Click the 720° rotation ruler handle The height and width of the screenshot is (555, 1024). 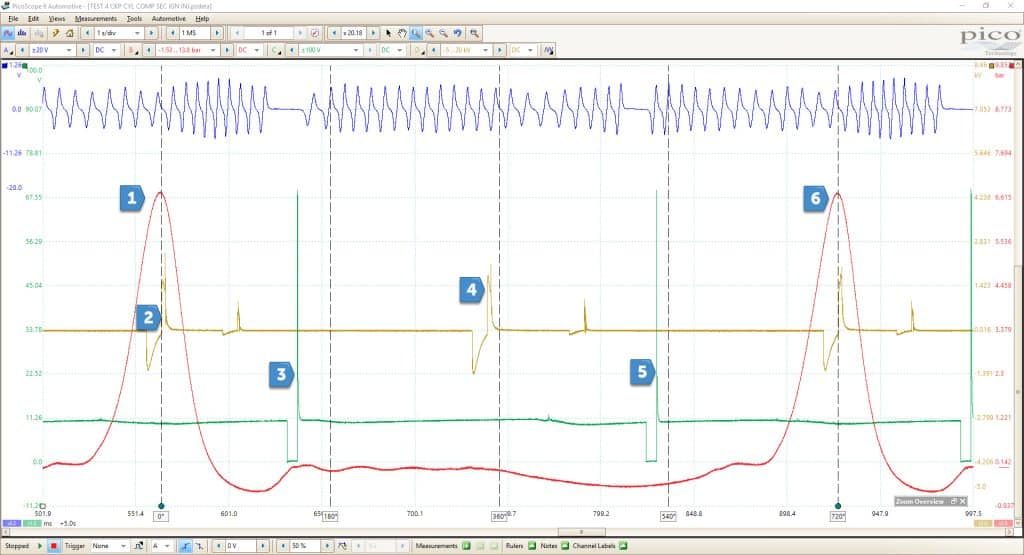(838, 505)
